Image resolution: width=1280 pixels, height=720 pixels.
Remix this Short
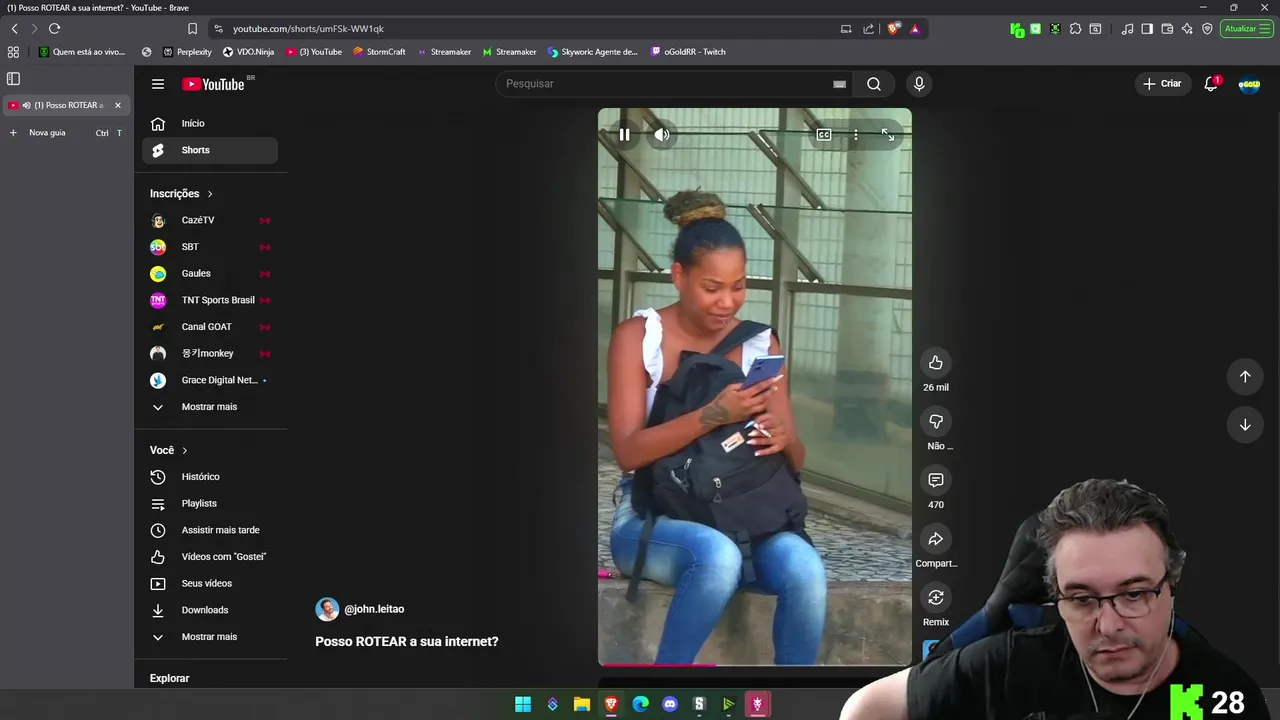936,598
